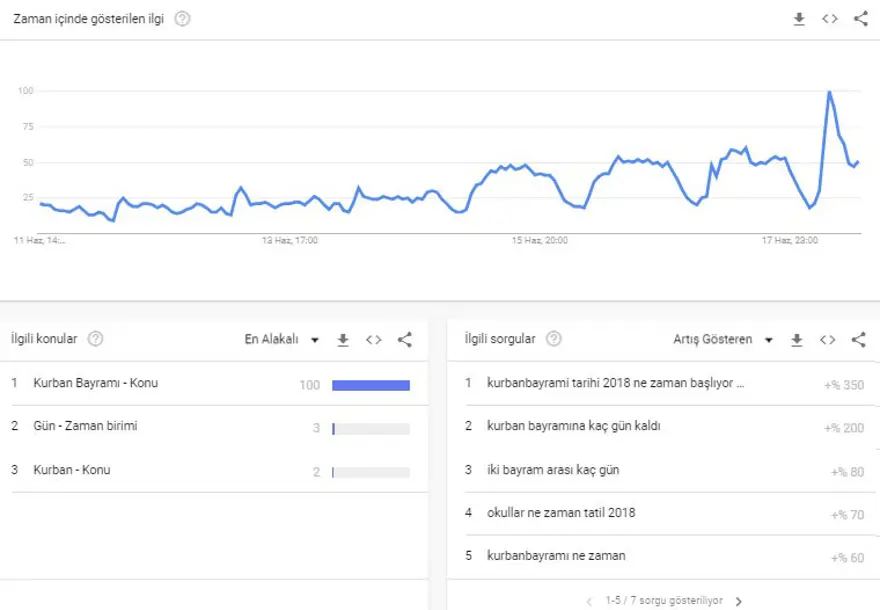Open the Artış Gösteren sort dropdown
The height and width of the screenshot is (610, 880).
pos(723,340)
